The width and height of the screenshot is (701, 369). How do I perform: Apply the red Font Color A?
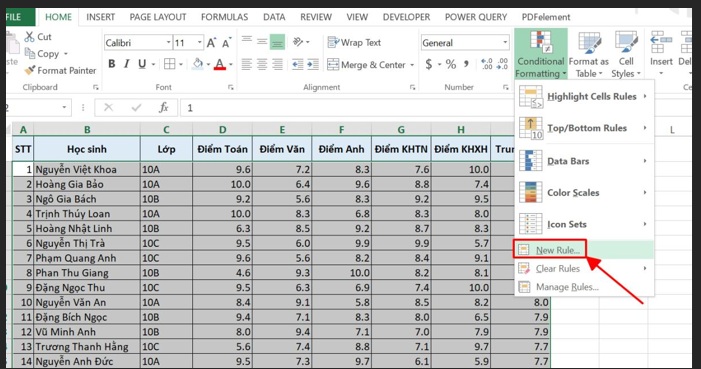tap(220, 64)
